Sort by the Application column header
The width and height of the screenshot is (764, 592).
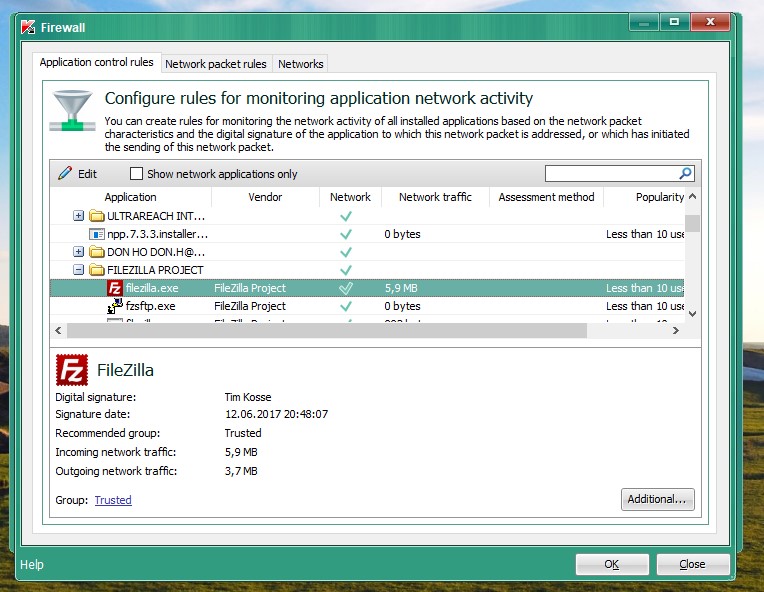click(131, 197)
